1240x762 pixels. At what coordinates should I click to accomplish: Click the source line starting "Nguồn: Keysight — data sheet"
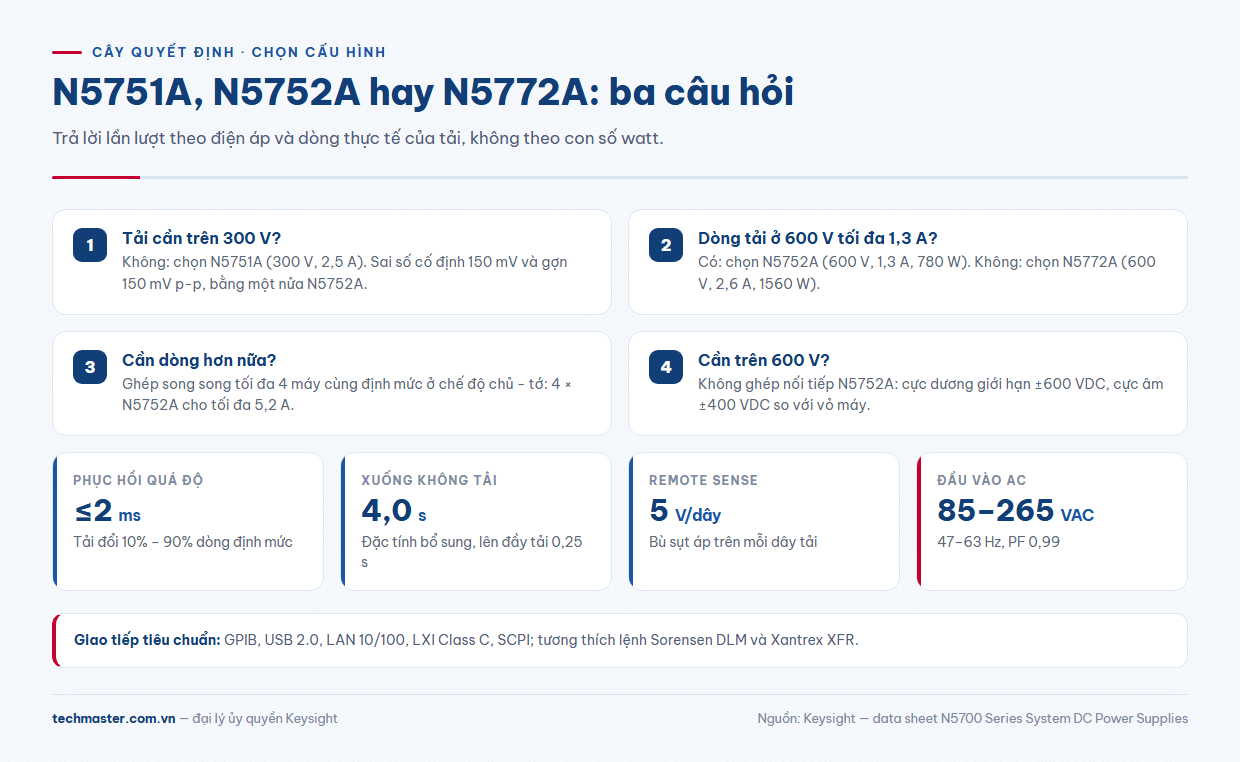tap(973, 718)
